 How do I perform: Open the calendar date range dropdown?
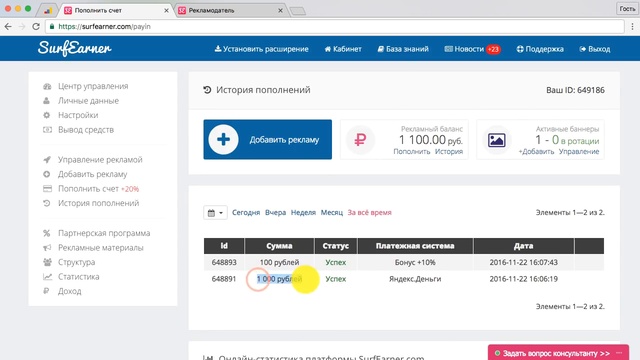point(215,213)
